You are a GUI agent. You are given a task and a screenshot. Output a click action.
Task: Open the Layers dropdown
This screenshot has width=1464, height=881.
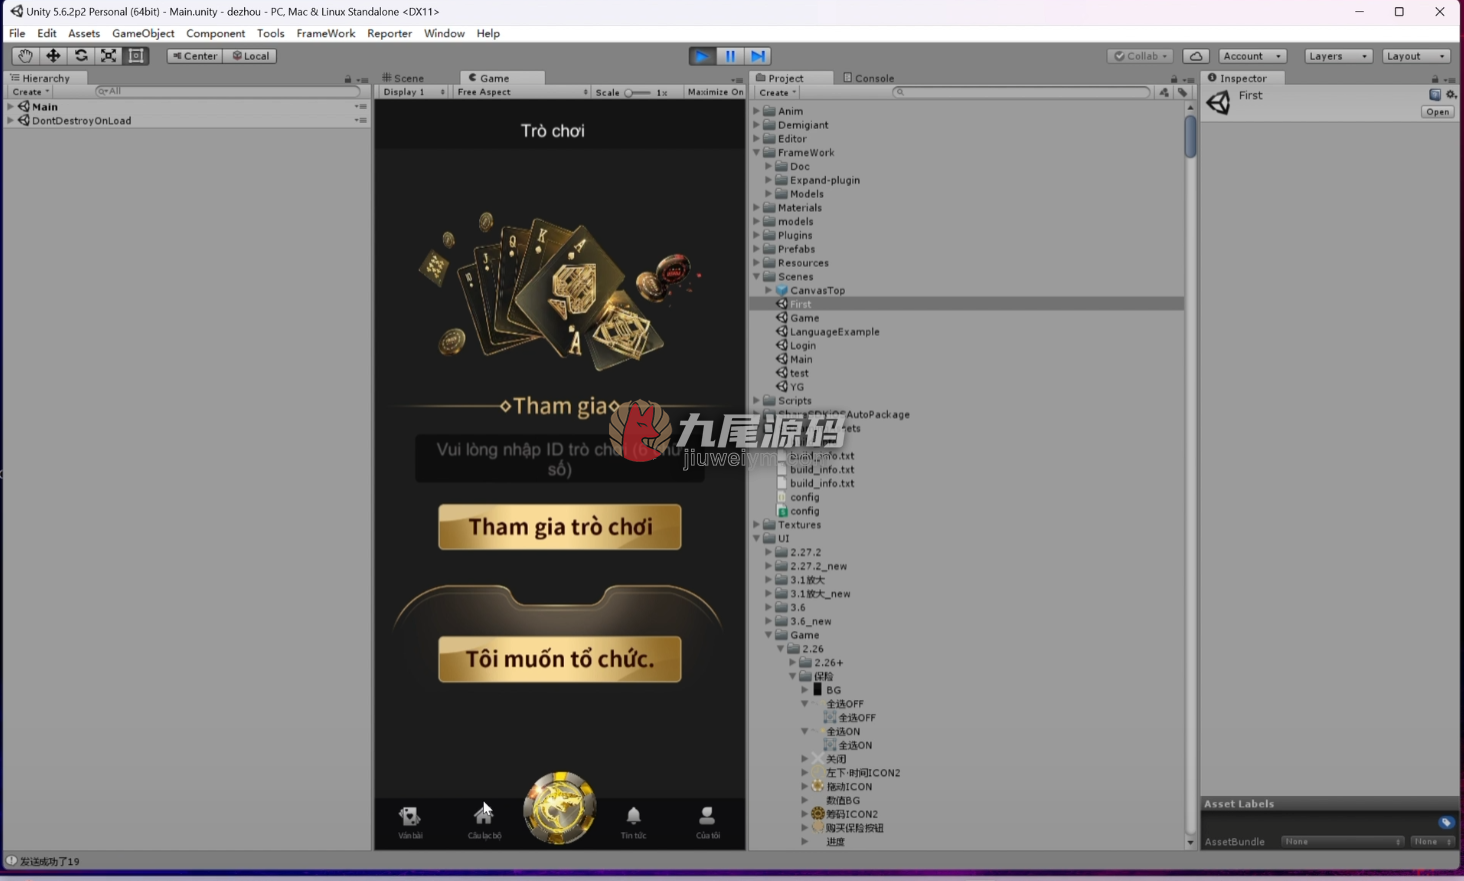click(x=1338, y=56)
